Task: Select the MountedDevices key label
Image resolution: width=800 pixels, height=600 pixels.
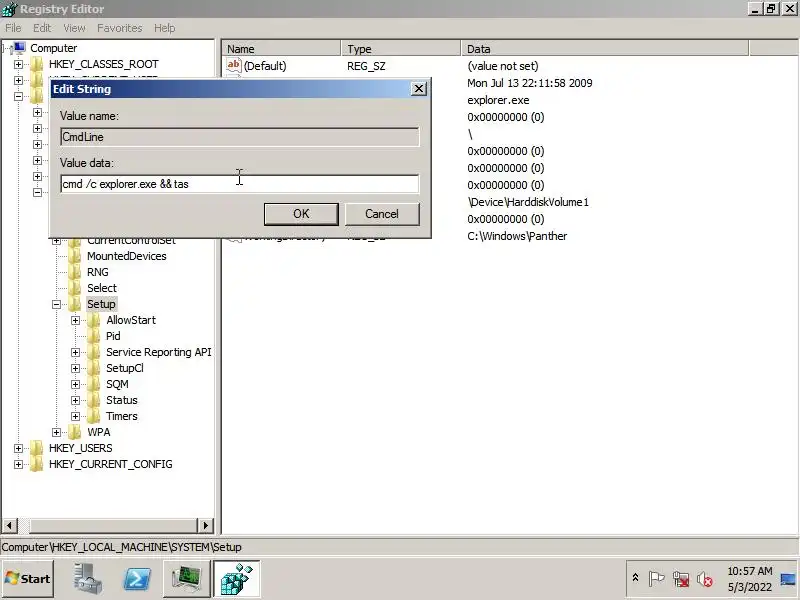Action: pyautogui.click(x=127, y=256)
